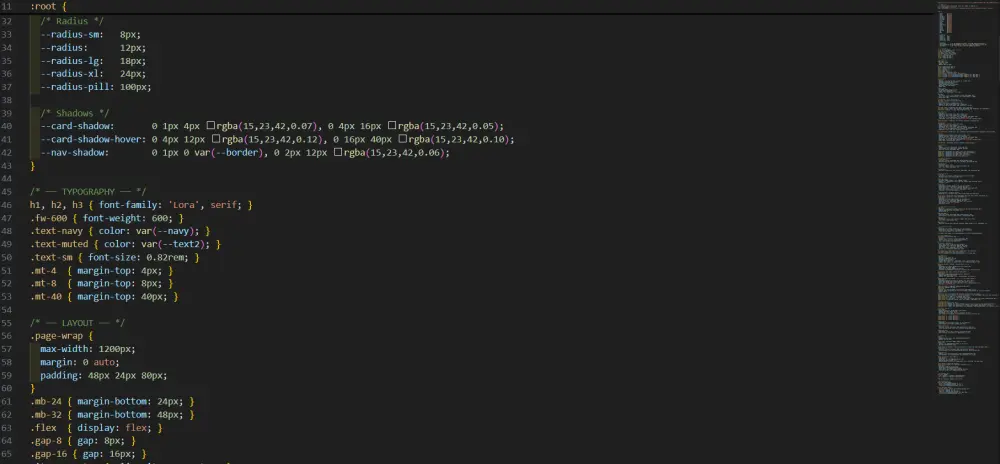Open color picker swatch for rgba(15,23,42,0.12)
This screenshot has height=464, width=1000.
[216, 140]
